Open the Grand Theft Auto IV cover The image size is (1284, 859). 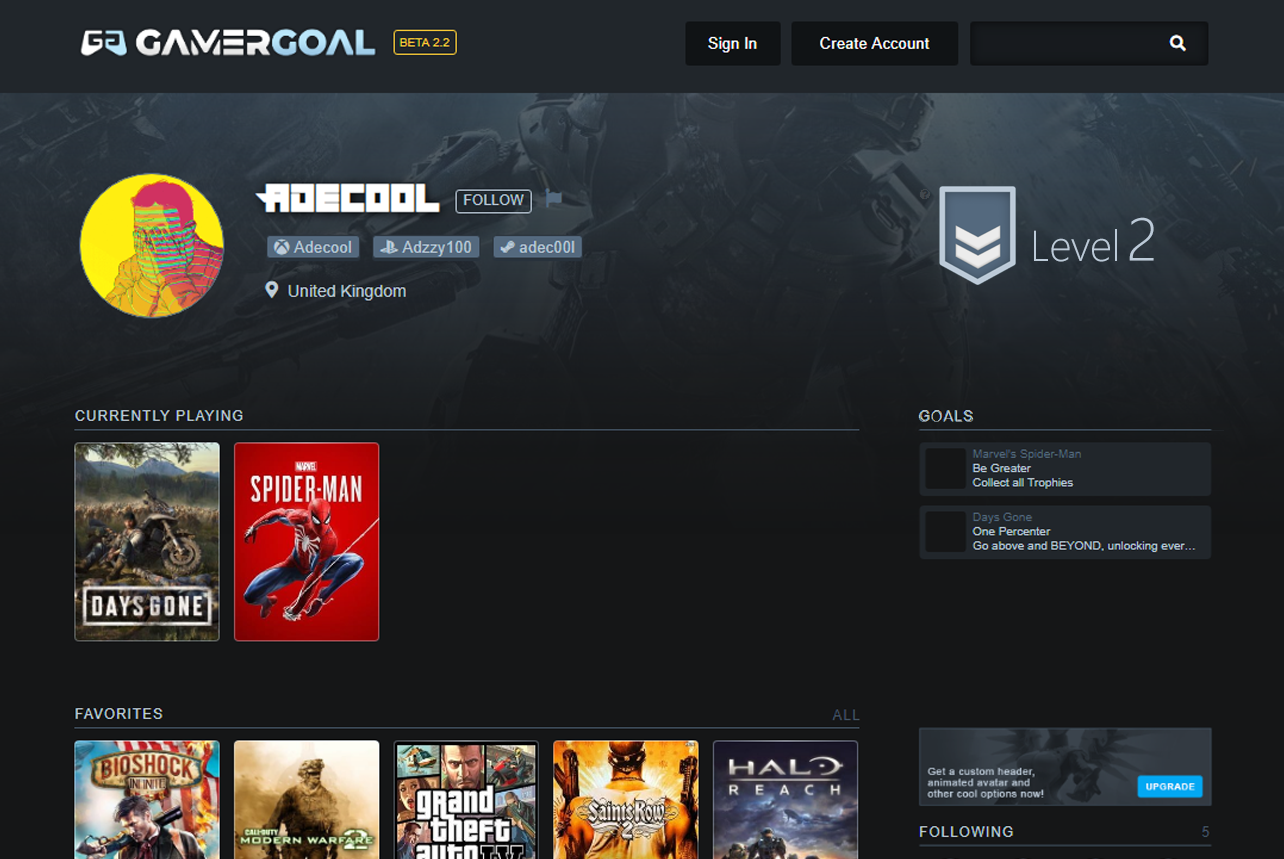[466, 799]
